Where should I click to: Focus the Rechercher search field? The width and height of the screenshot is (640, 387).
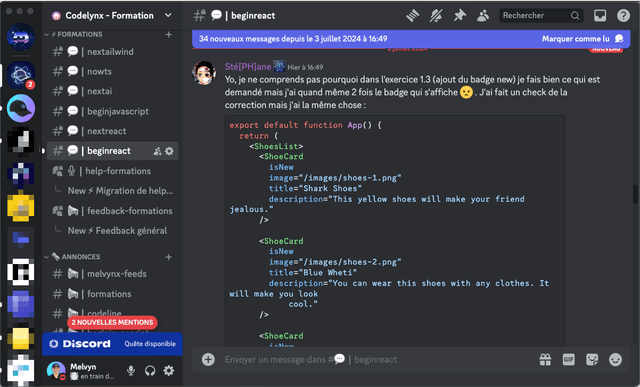coord(541,16)
